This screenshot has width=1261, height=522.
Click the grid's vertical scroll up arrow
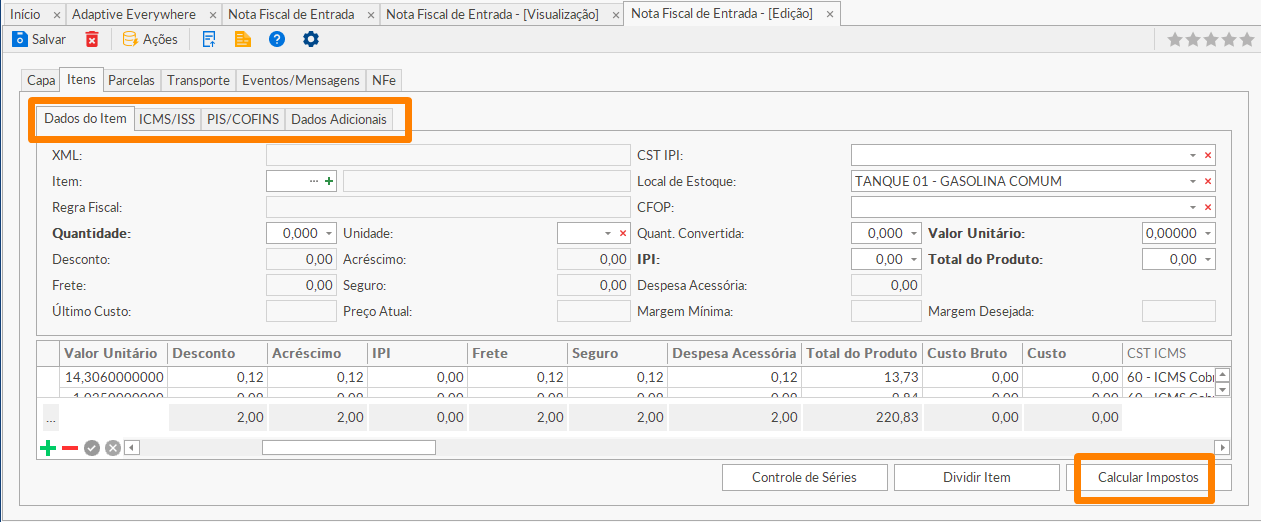click(1222, 374)
